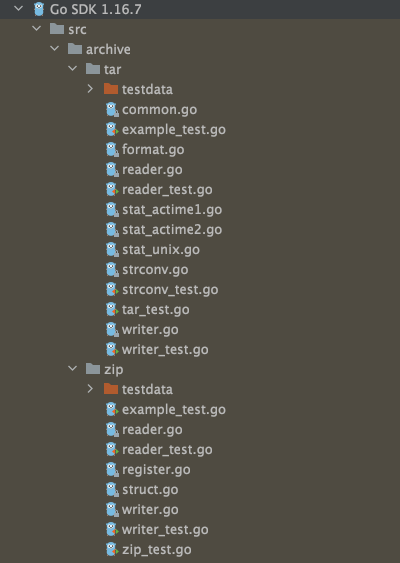Click the gray folder icon for src
400x563 pixels.
pos(57,29)
